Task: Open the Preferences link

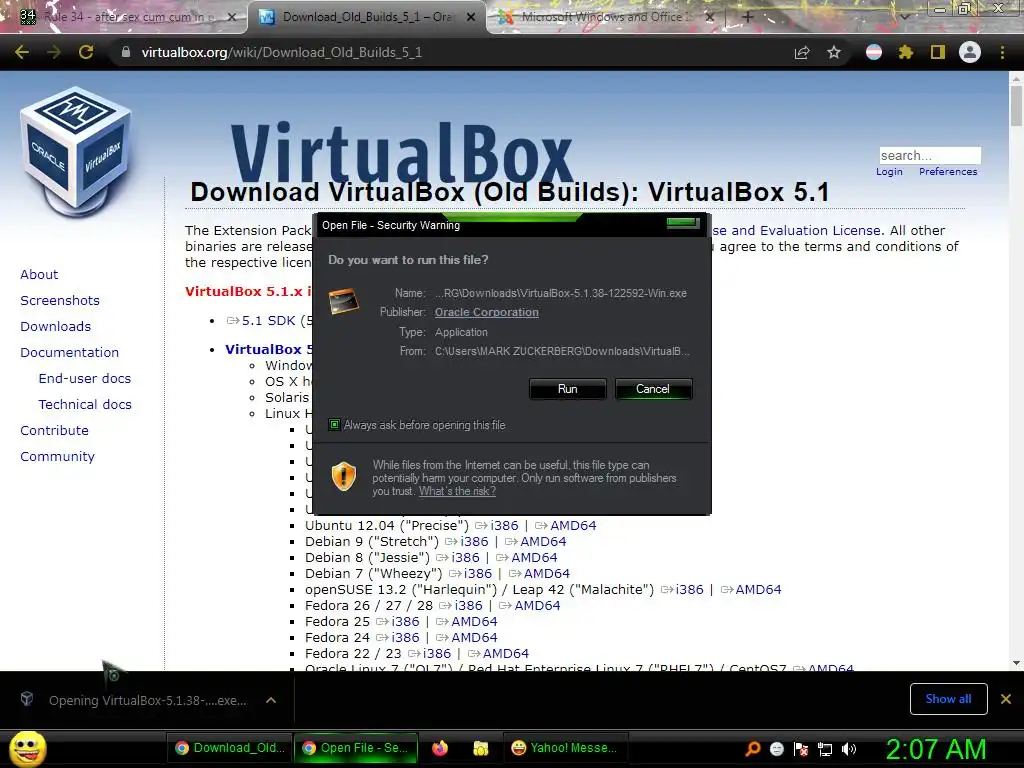Action: pyautogui.click(x=948, y=171)
